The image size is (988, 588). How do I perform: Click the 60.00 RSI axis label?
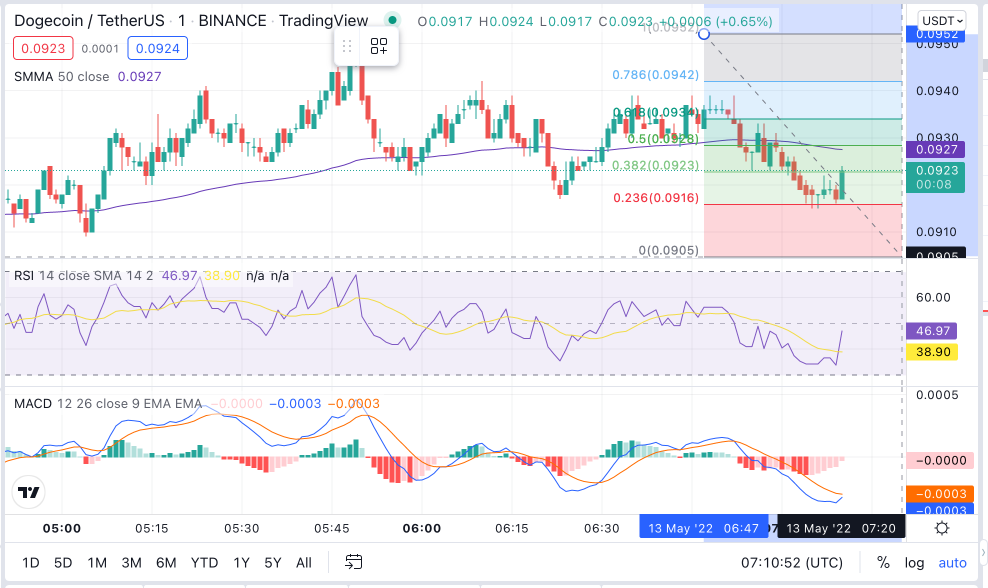pos(933,297)
